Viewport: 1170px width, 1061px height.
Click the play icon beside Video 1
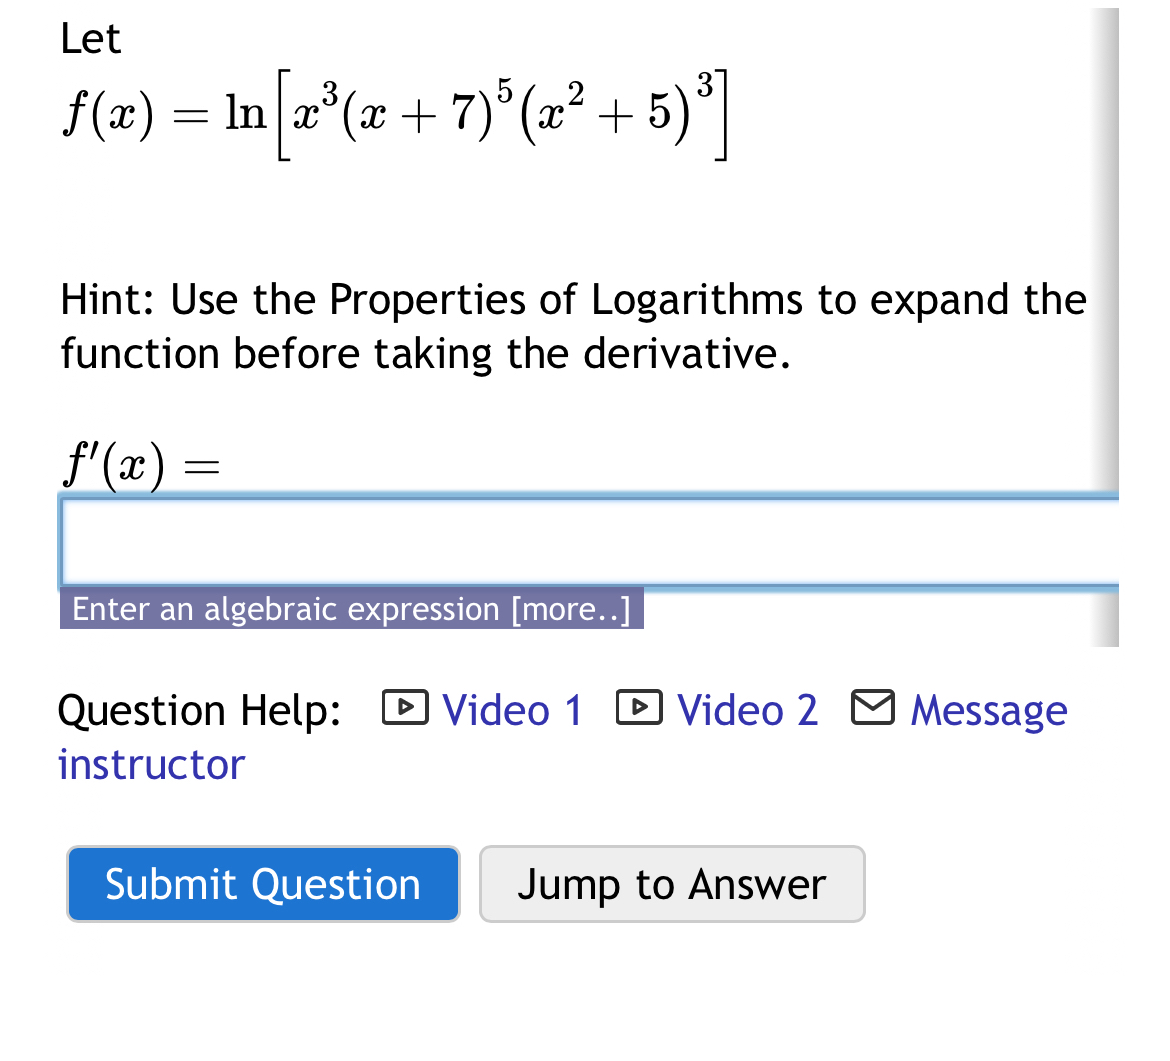[x=404, y=708]
